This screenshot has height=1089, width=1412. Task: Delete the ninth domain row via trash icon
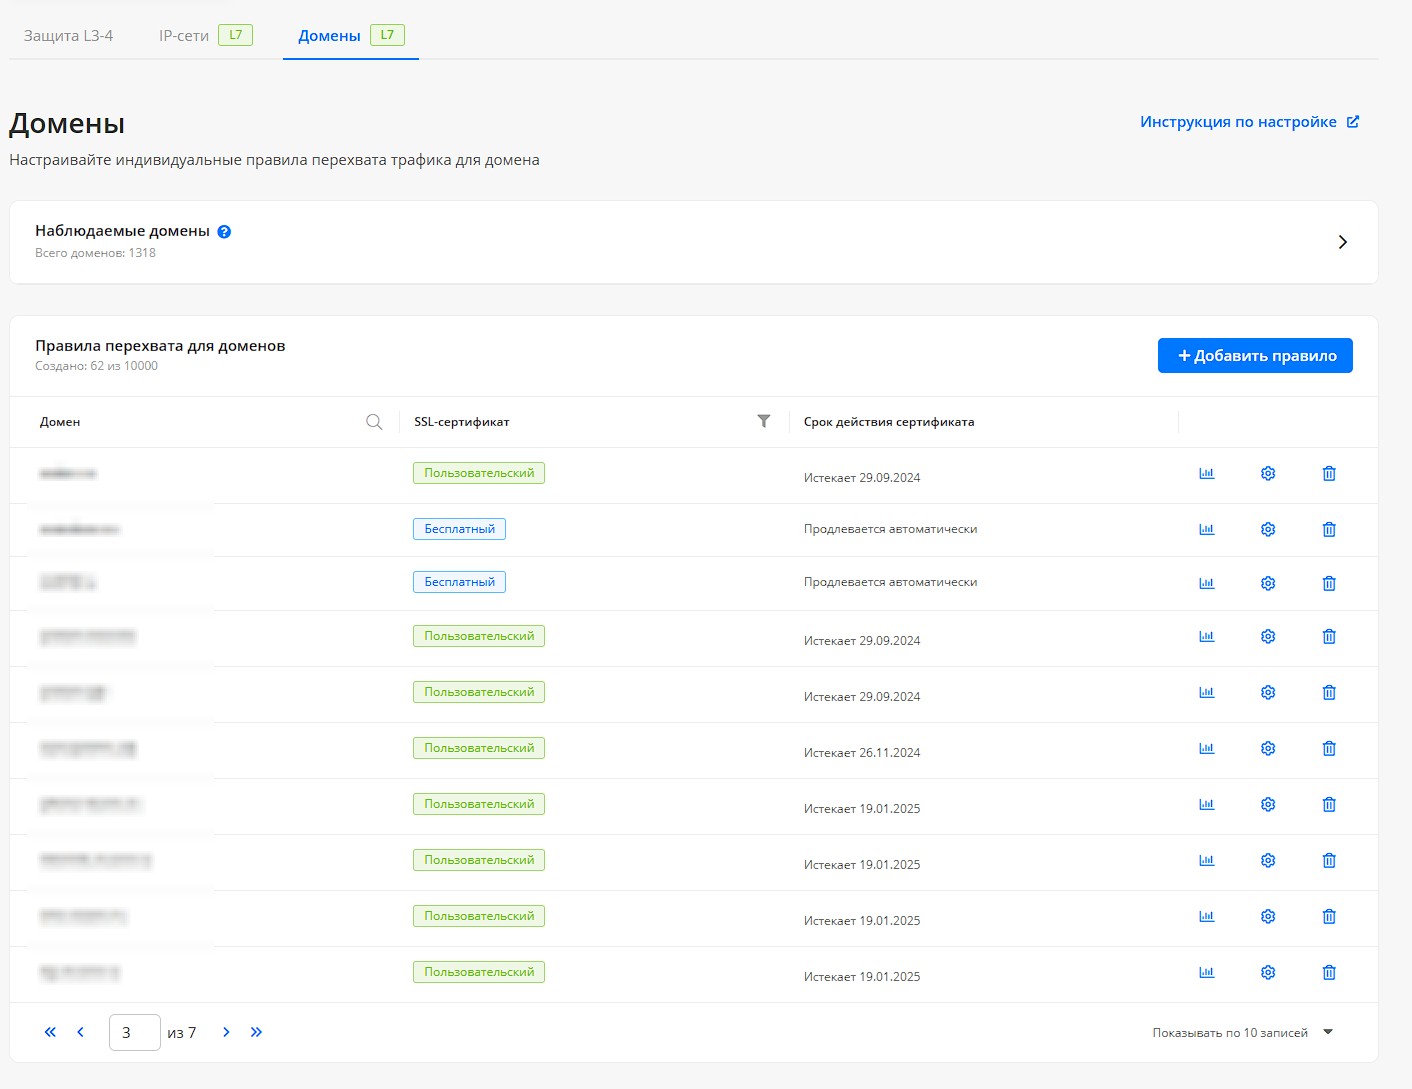coord(1329,916)
